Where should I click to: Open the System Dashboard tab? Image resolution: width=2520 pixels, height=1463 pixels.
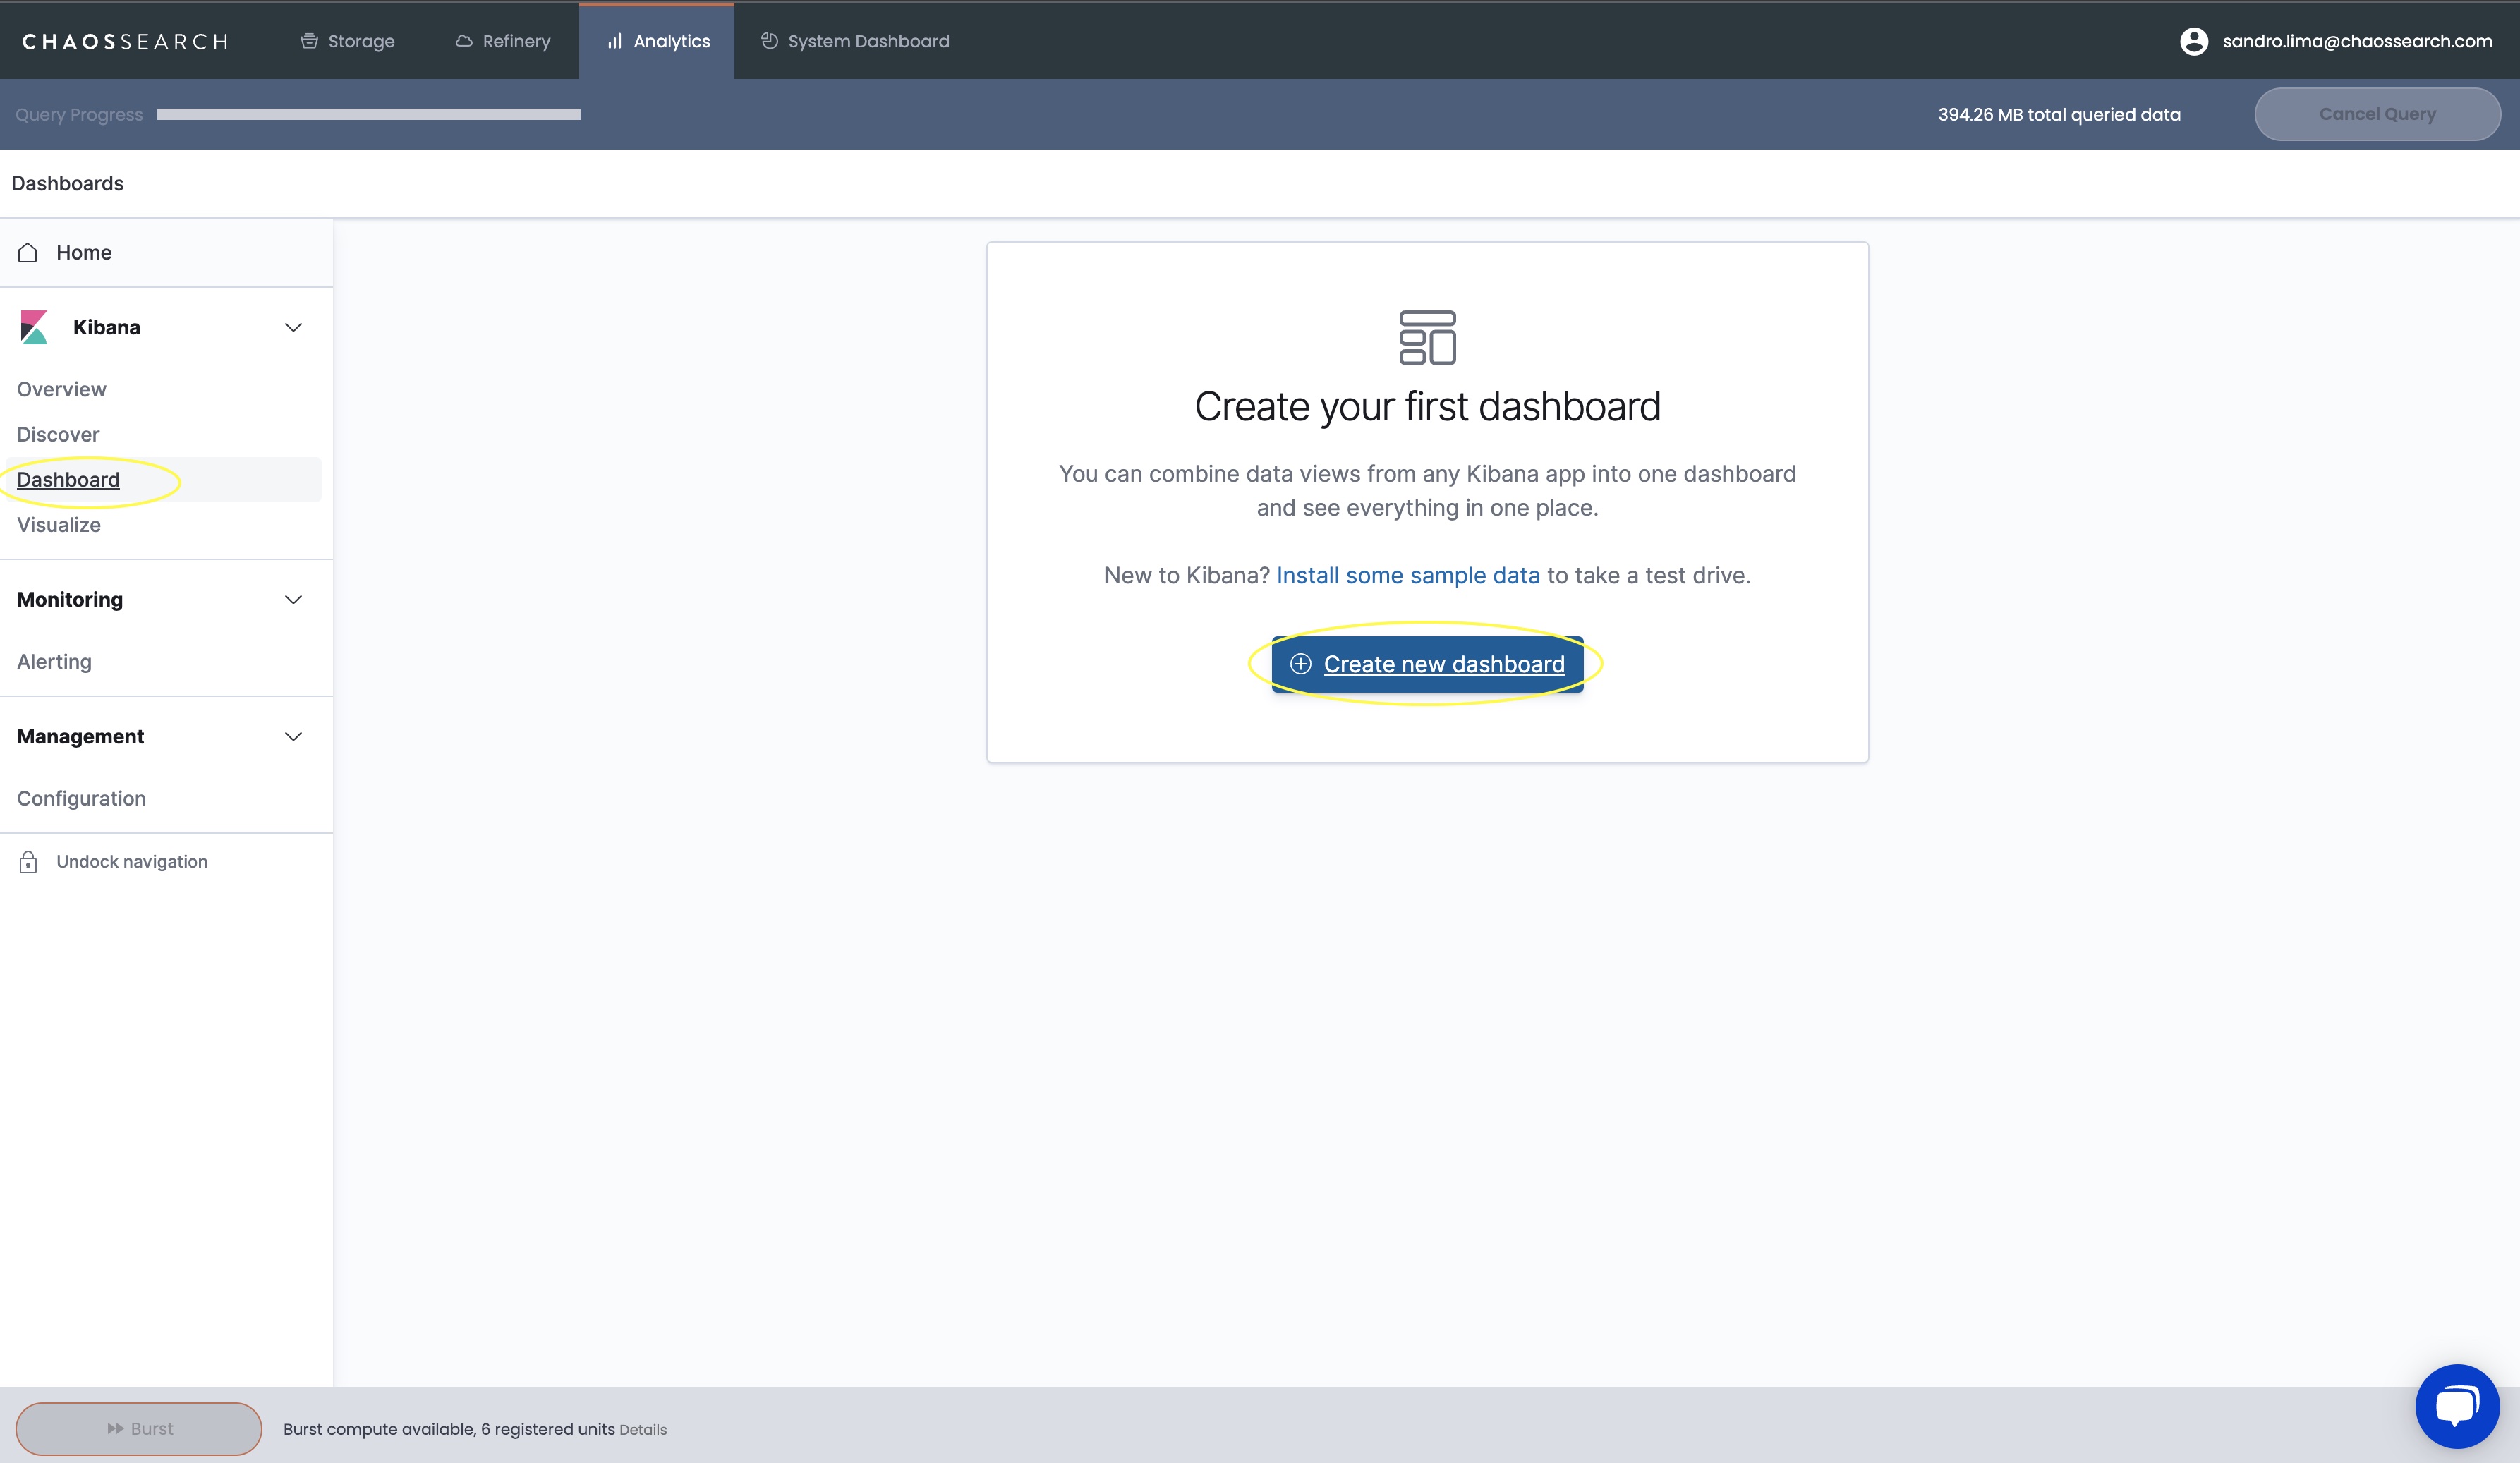[855, 41]
